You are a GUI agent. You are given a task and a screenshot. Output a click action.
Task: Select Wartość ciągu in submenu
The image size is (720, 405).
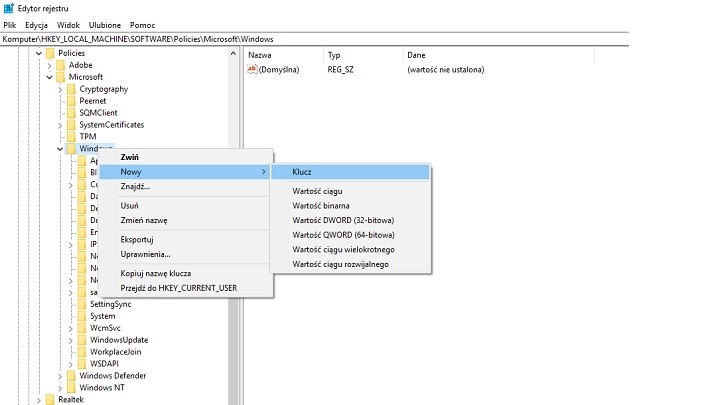tap(350, 191)
